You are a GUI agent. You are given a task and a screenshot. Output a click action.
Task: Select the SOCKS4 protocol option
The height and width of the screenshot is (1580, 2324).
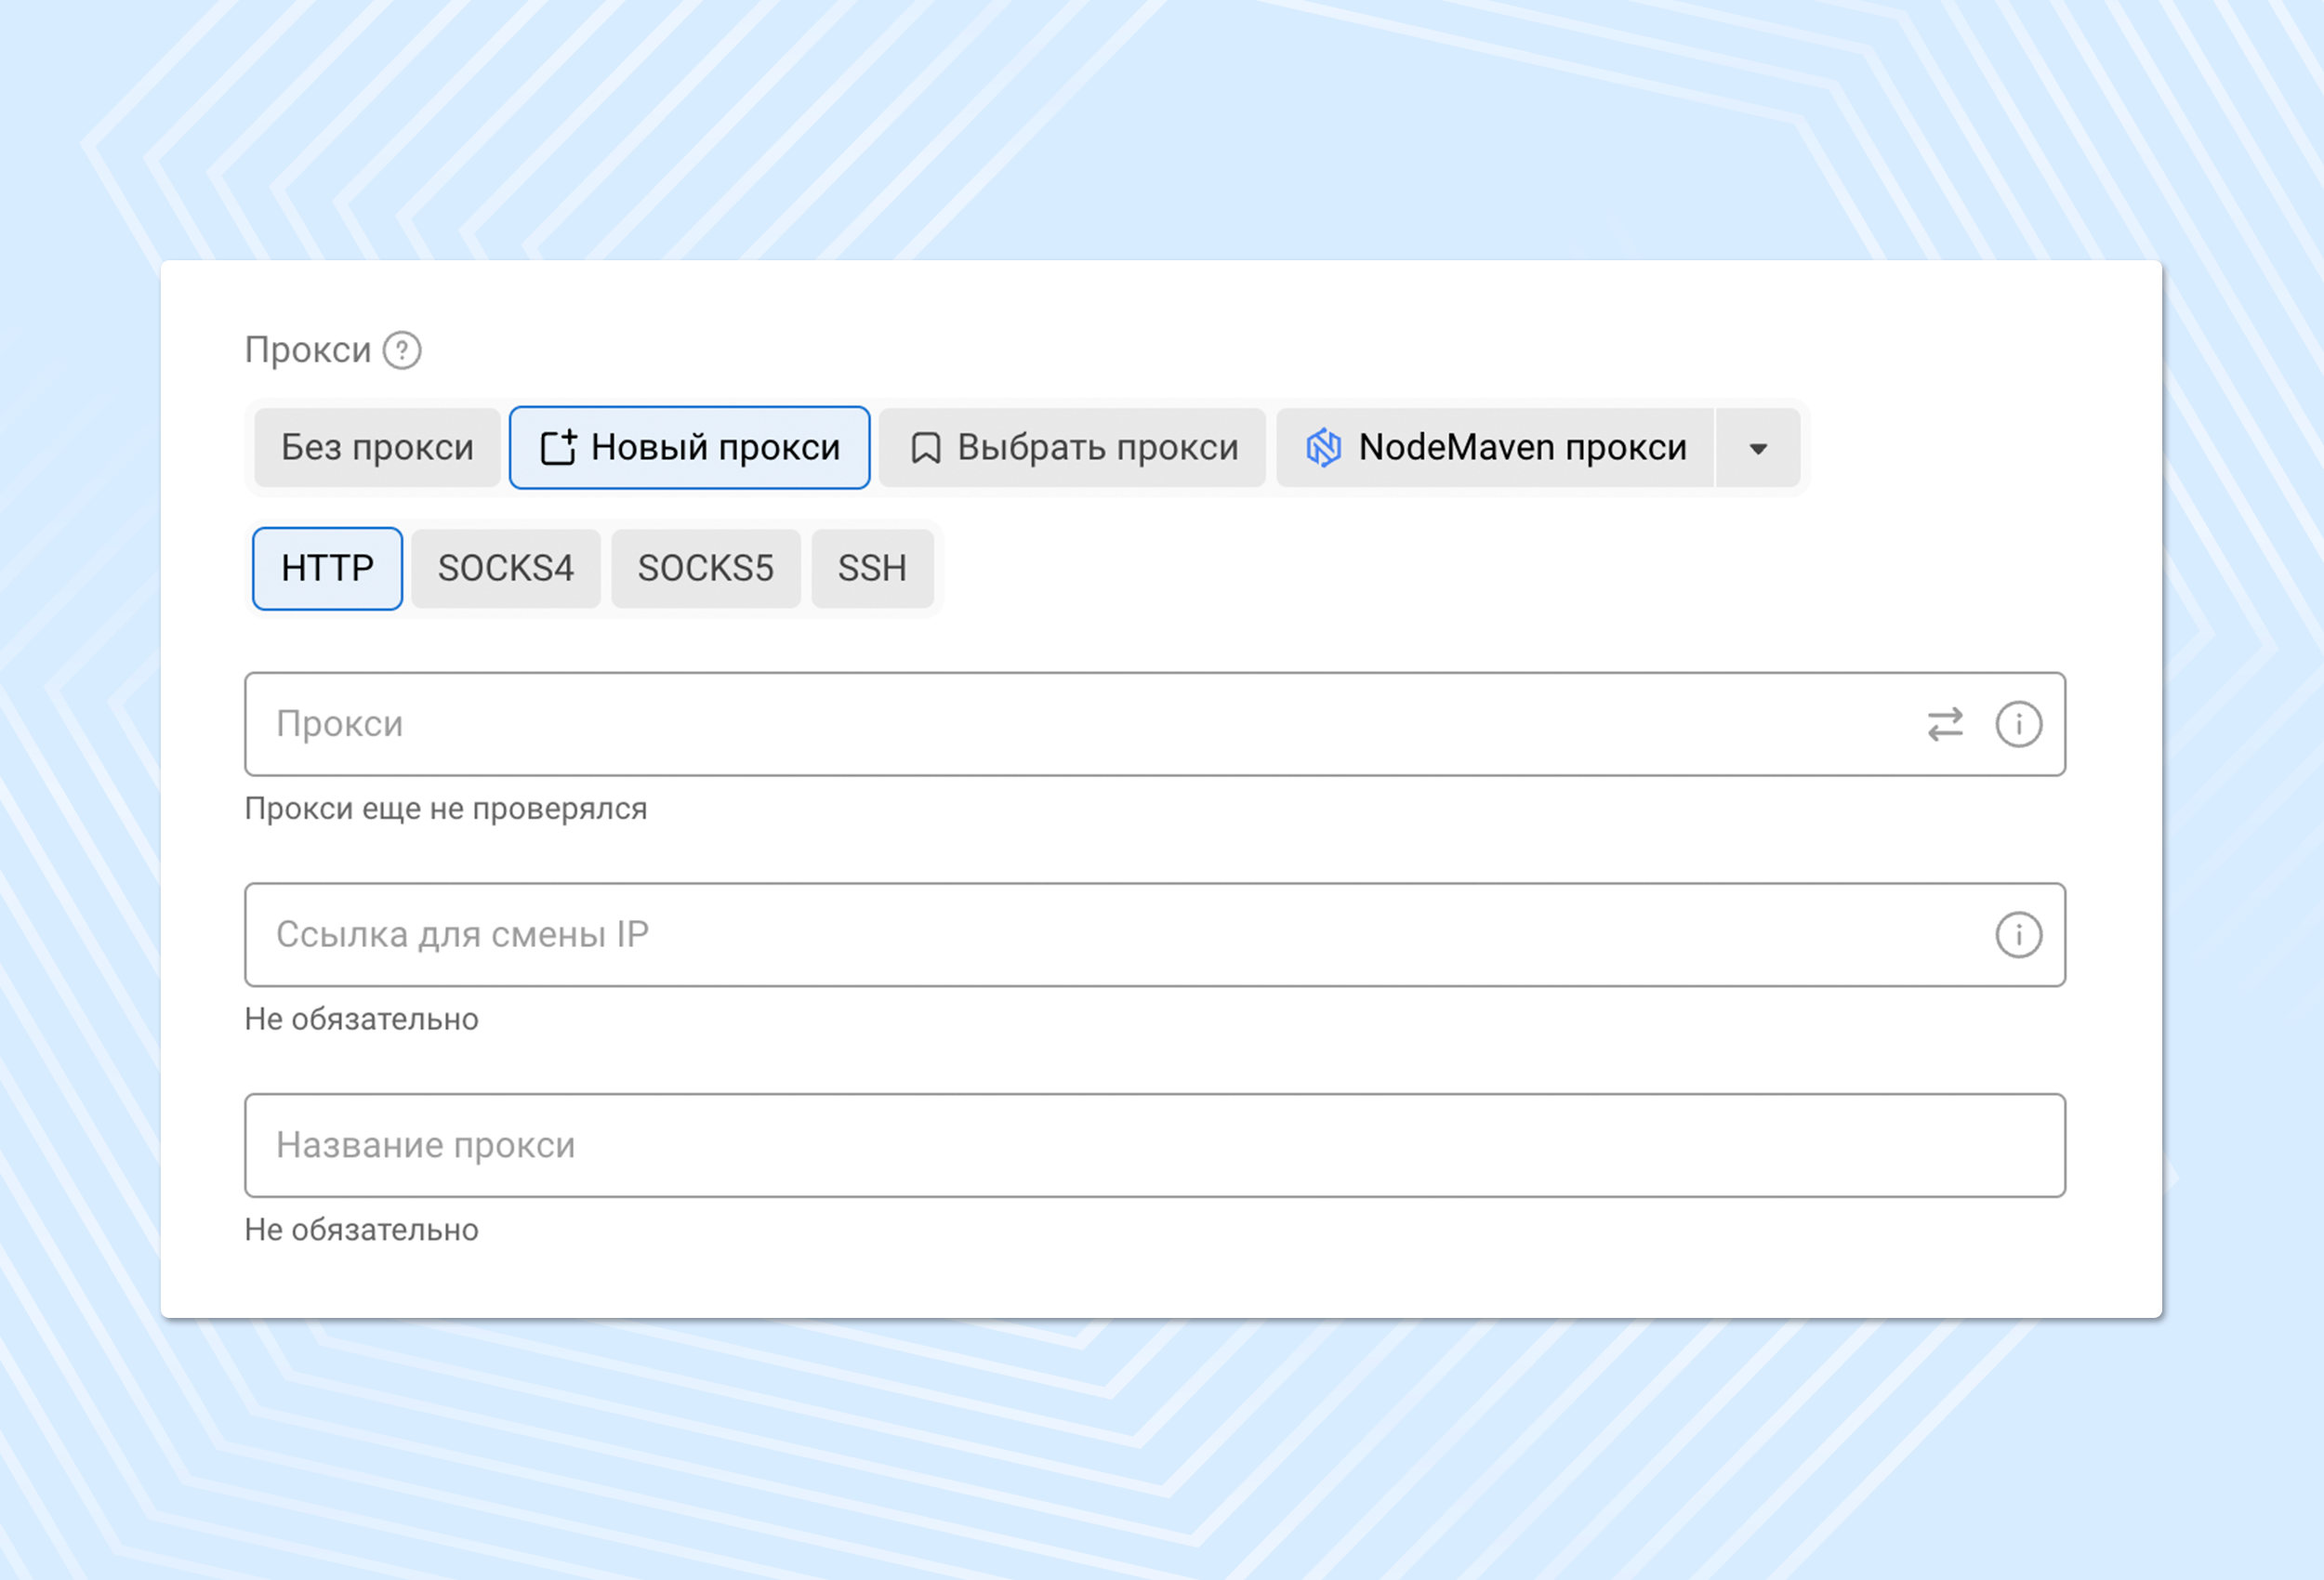click(x=505, y=568)
